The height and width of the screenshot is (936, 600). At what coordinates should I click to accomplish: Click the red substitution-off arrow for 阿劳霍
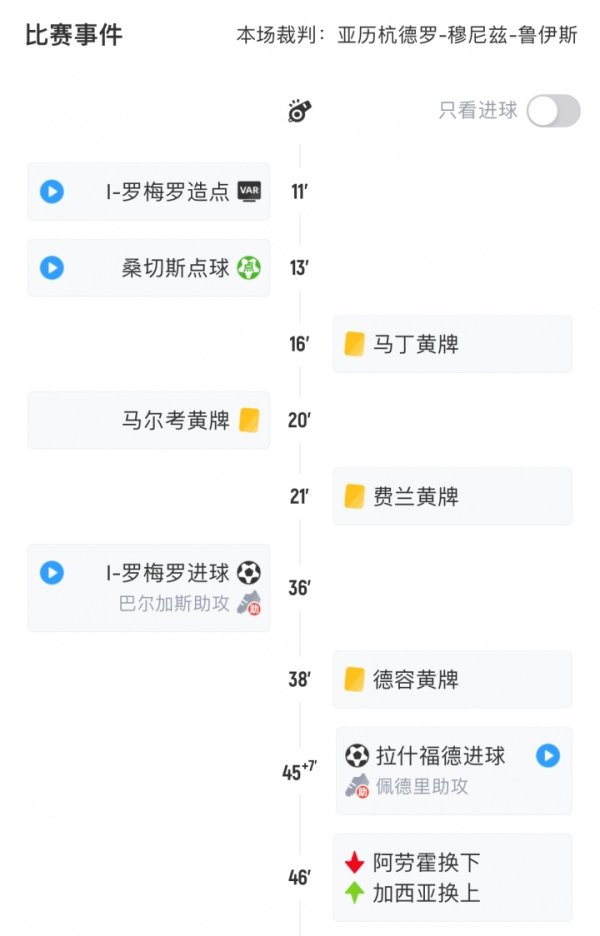click(x=355, y=862)
